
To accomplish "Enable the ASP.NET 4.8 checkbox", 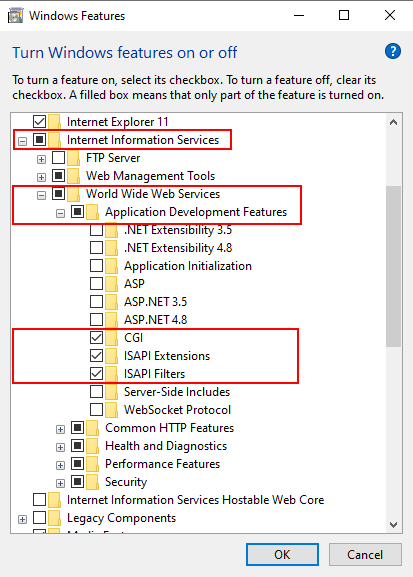I will 96,319.
